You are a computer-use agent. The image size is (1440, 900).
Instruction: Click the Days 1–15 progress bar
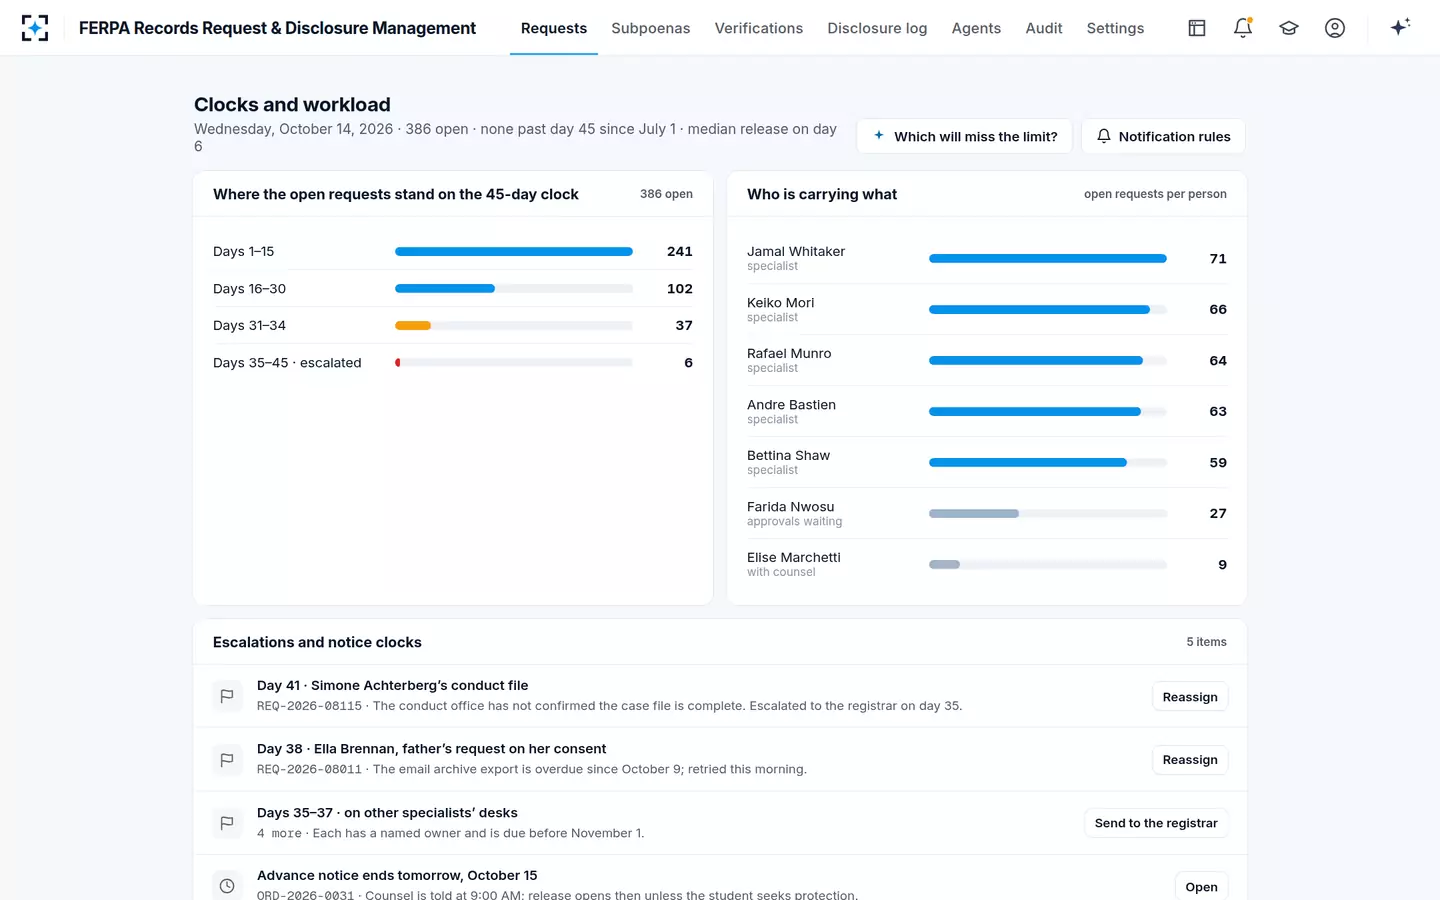click(514, 252)
